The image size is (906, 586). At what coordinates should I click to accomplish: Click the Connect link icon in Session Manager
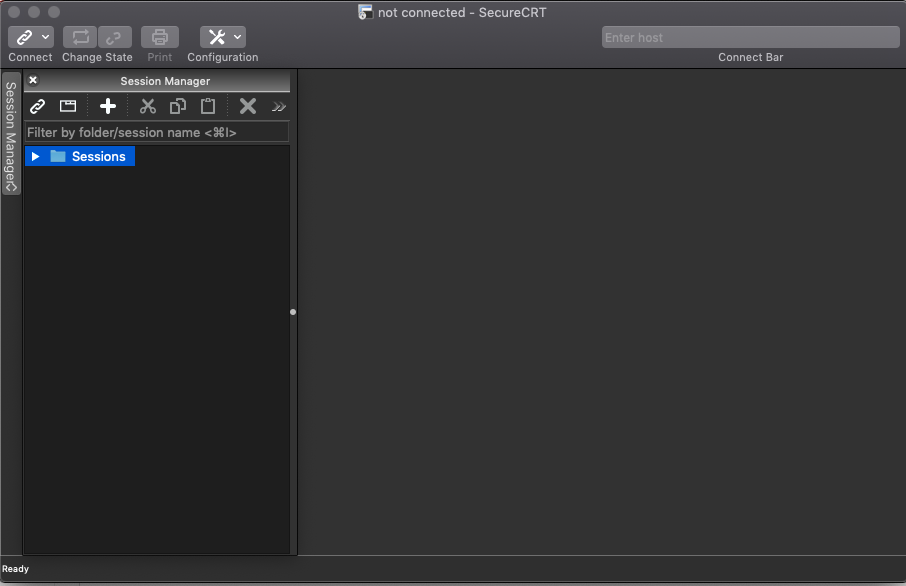tap(36, 106)
